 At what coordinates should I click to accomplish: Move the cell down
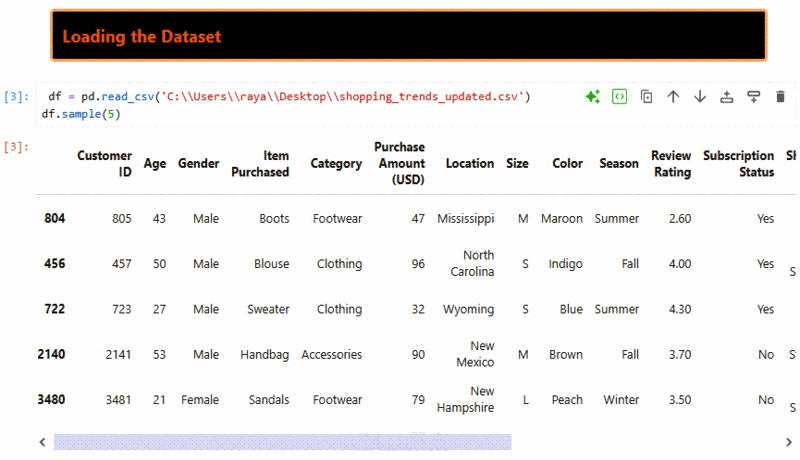point(700,97)
